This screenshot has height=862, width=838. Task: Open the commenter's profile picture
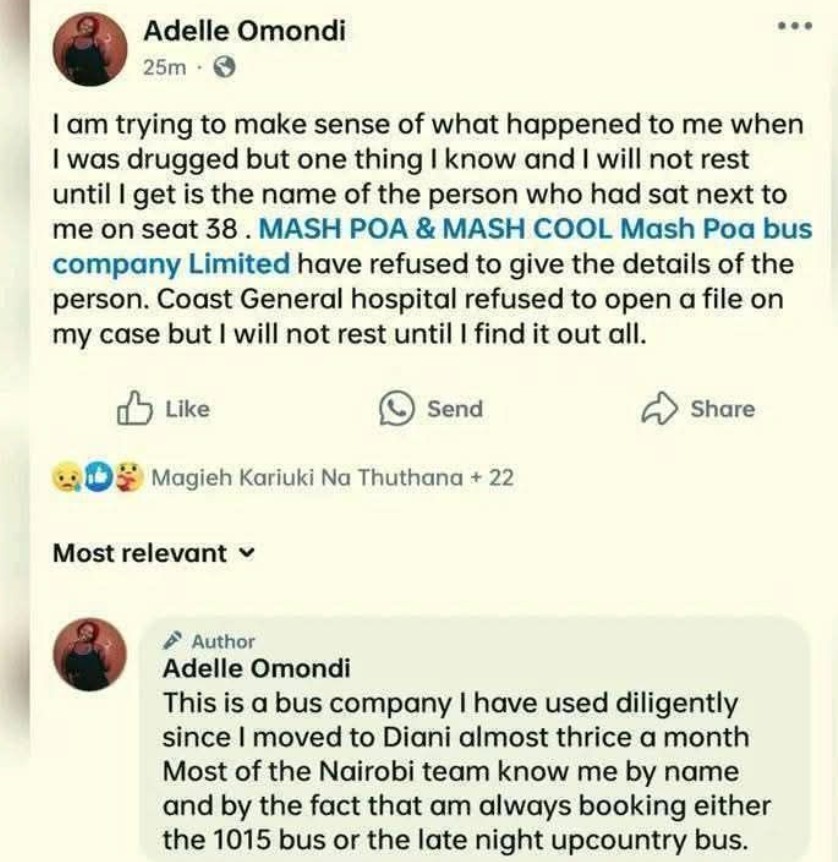(x=91, y=654)
